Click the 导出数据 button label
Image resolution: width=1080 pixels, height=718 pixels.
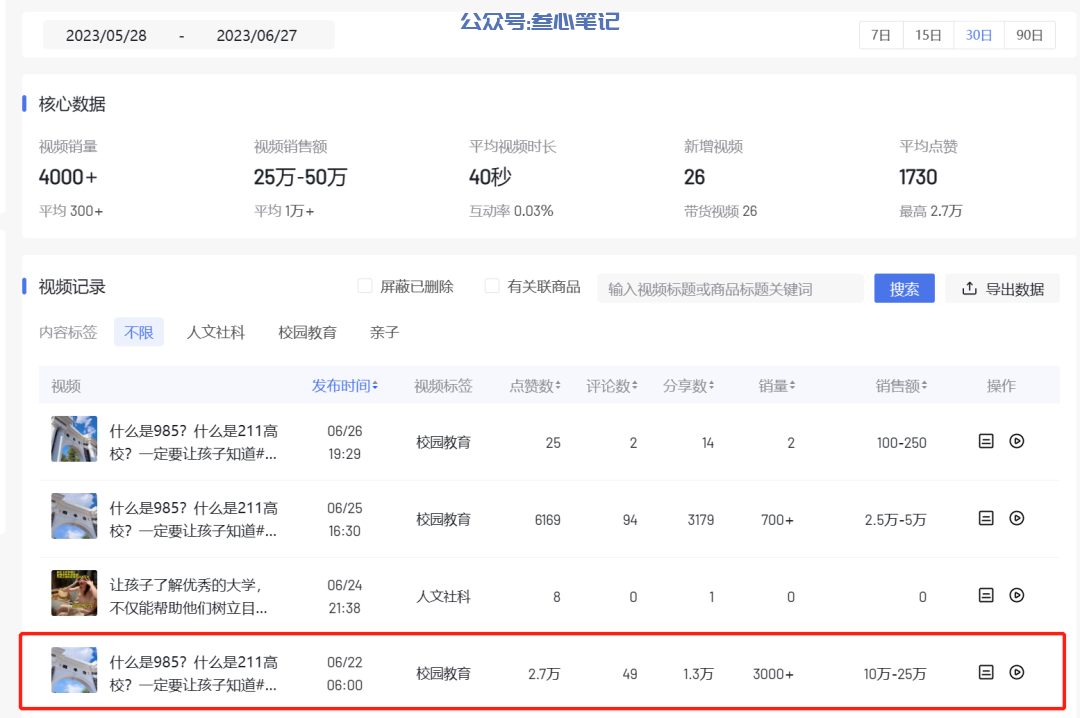click(1015, 289)
